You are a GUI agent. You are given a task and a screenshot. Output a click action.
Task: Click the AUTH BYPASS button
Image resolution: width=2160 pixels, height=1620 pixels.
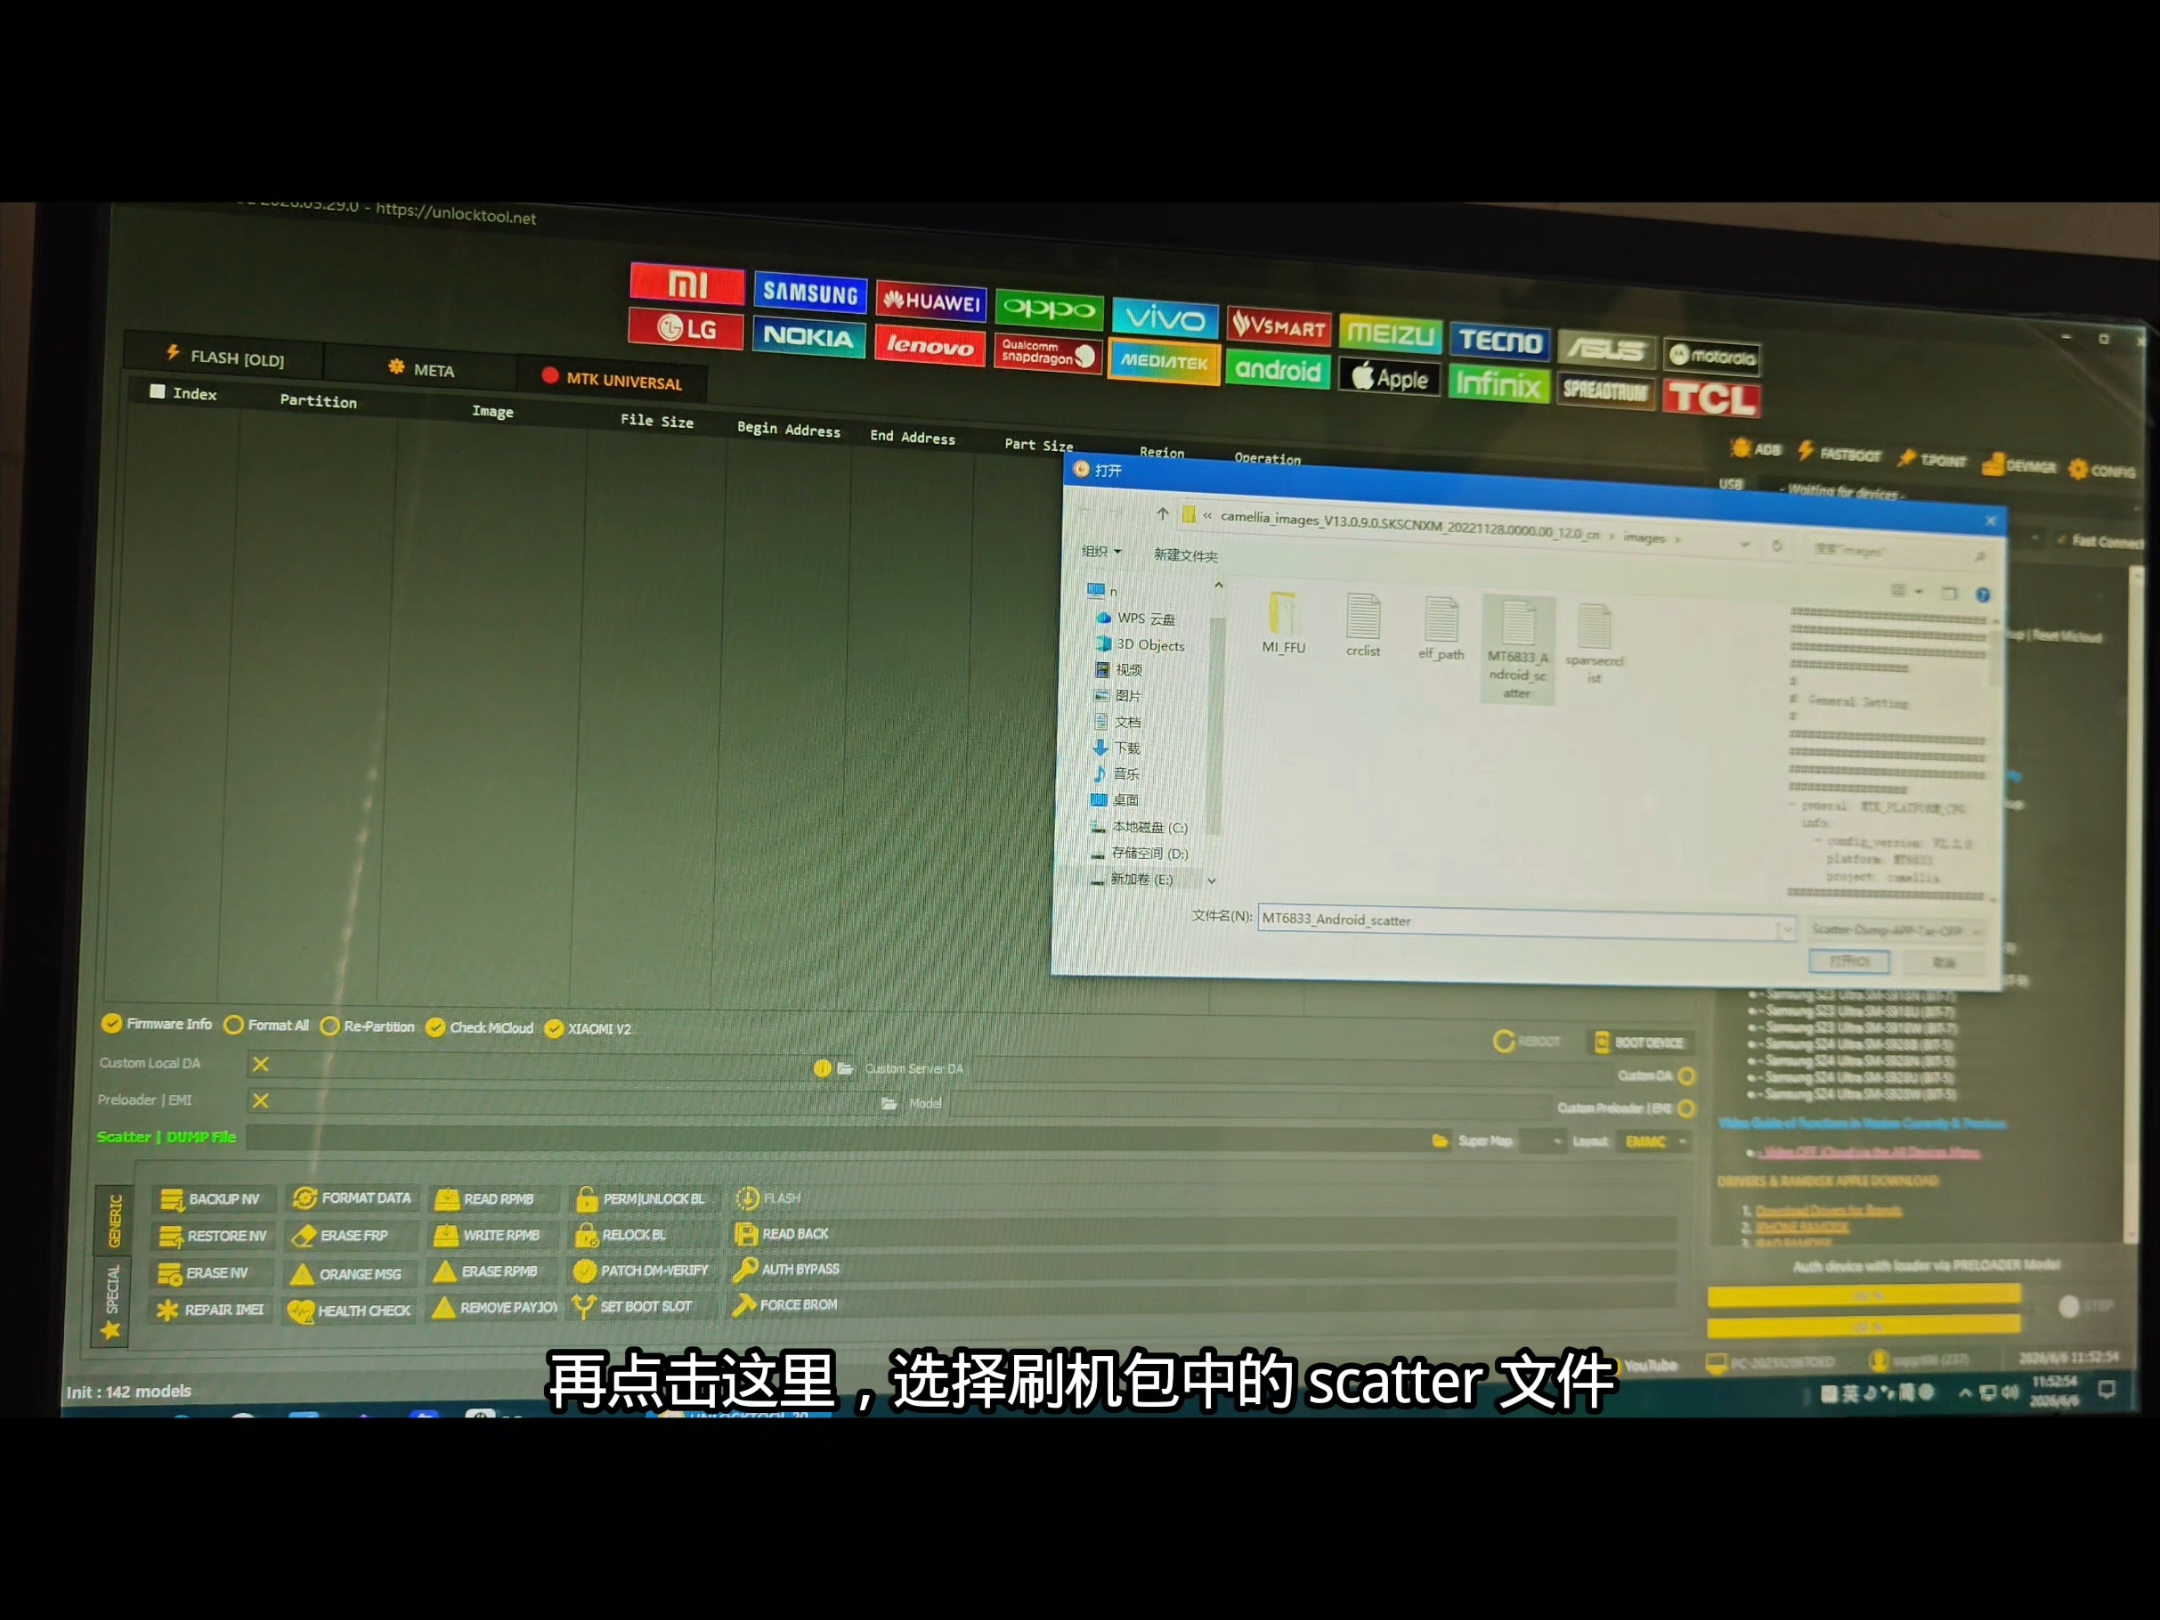click(787, 1269)
